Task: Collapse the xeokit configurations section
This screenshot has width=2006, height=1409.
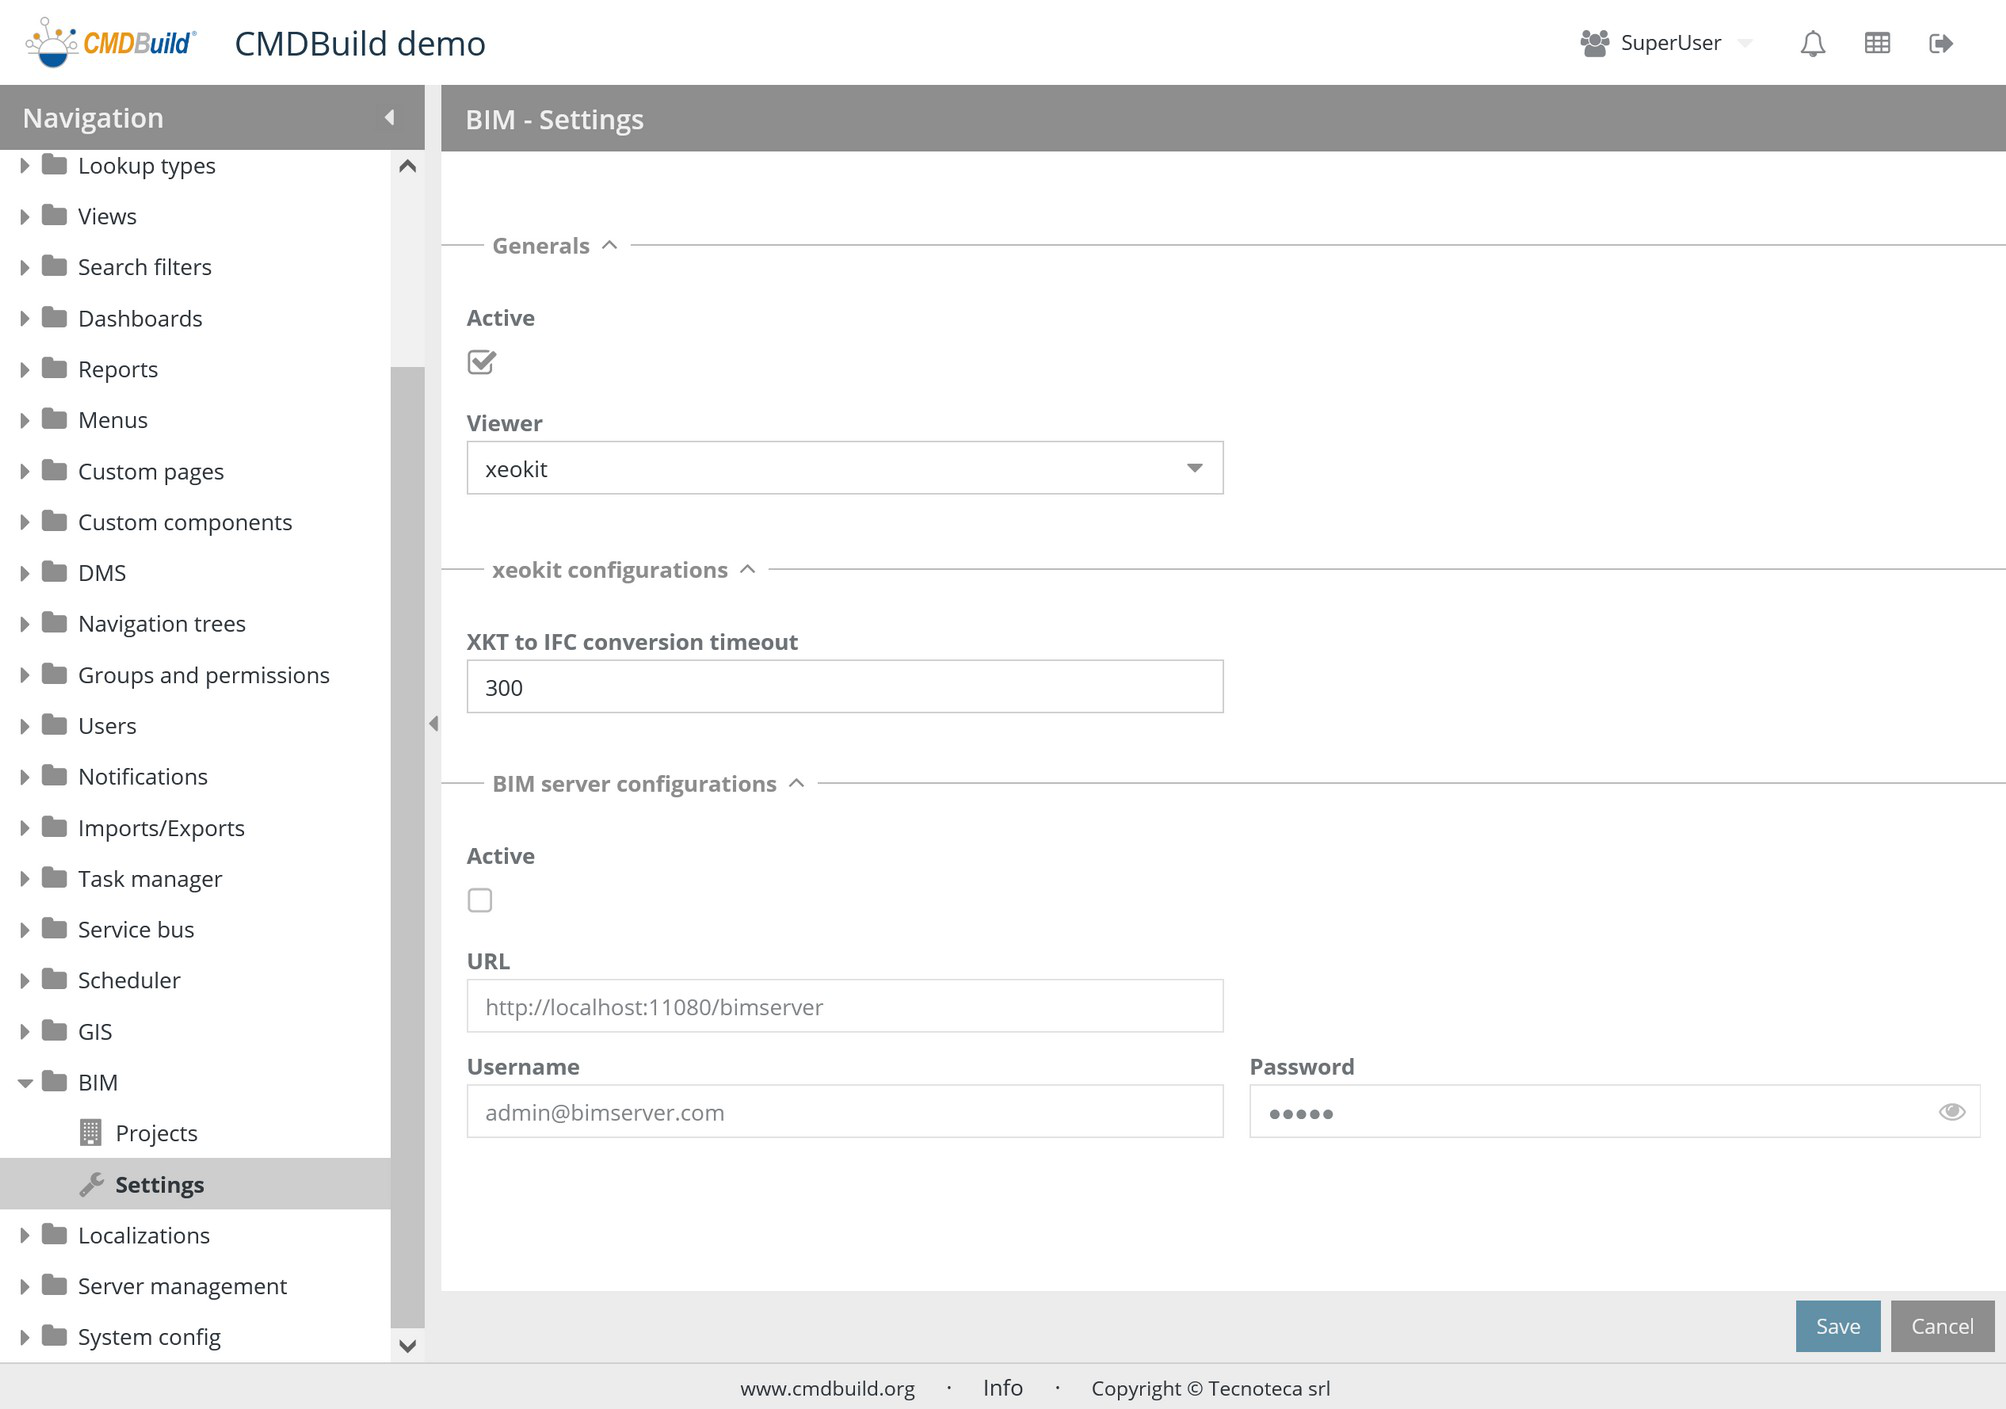Action: [x=747, y=569]
